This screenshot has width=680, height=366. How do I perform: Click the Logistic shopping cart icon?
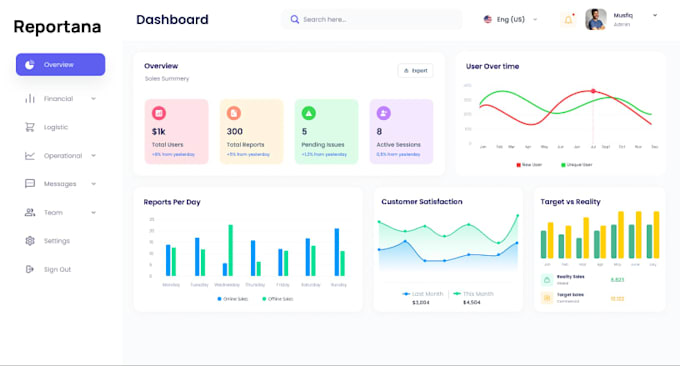[29, 127]
